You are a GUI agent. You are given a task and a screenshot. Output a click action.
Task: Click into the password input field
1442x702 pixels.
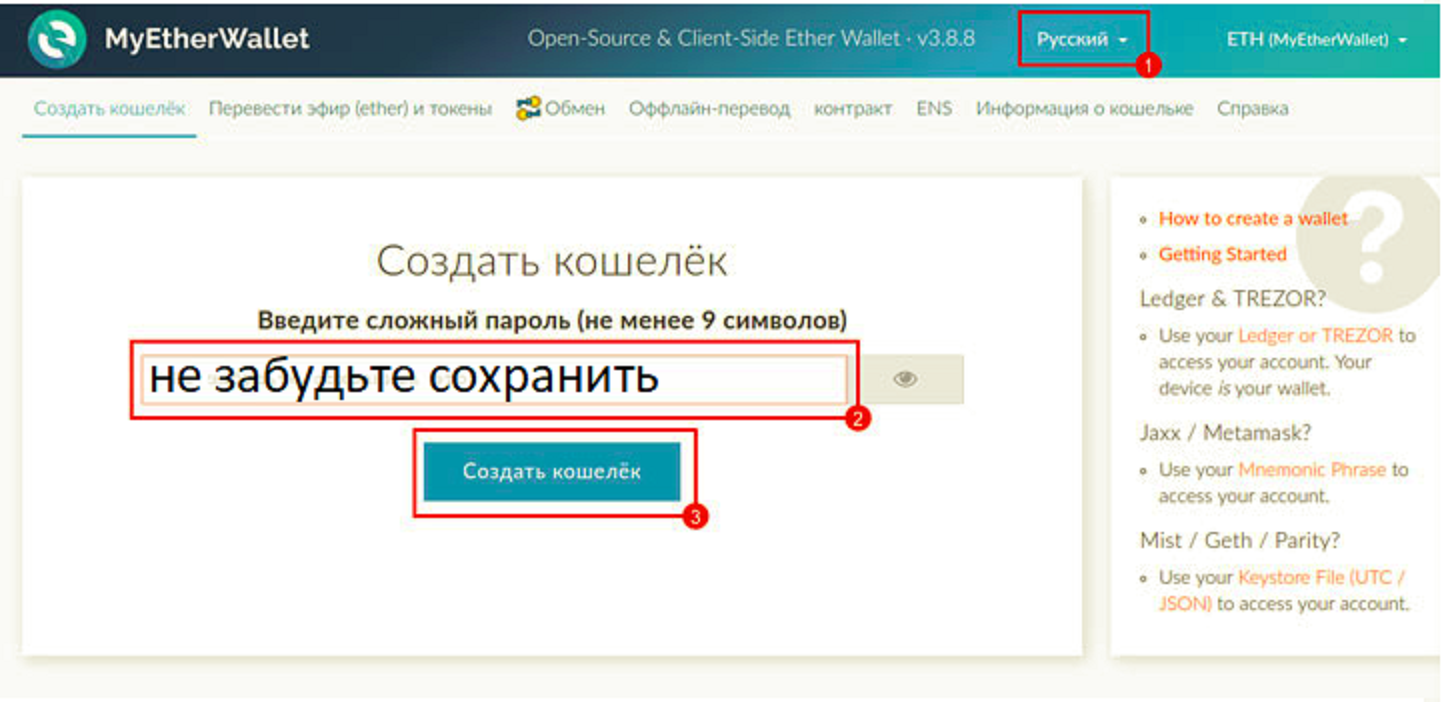click(x=493, y=379)
